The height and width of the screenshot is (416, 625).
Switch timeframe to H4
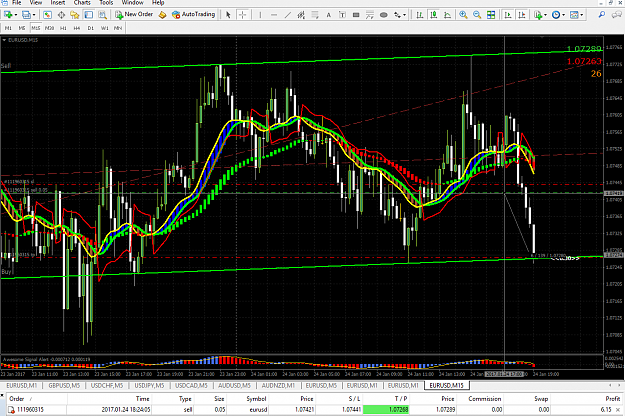pos(77,28)
